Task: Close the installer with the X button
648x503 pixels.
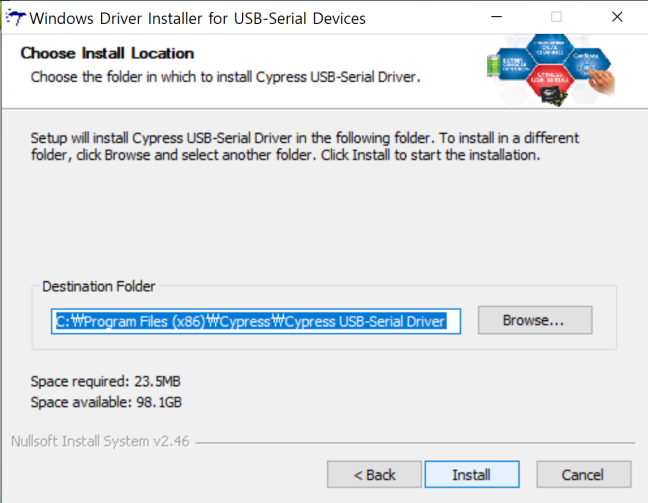Action: pos(617,17)
